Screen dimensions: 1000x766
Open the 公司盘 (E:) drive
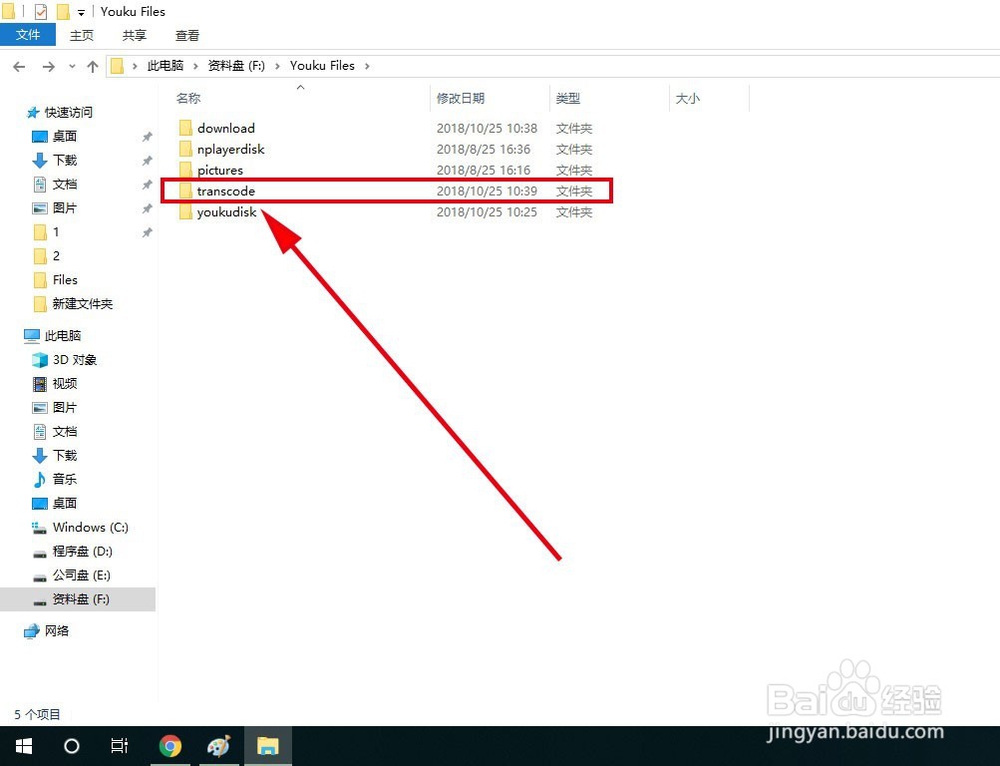pos(82,575)
